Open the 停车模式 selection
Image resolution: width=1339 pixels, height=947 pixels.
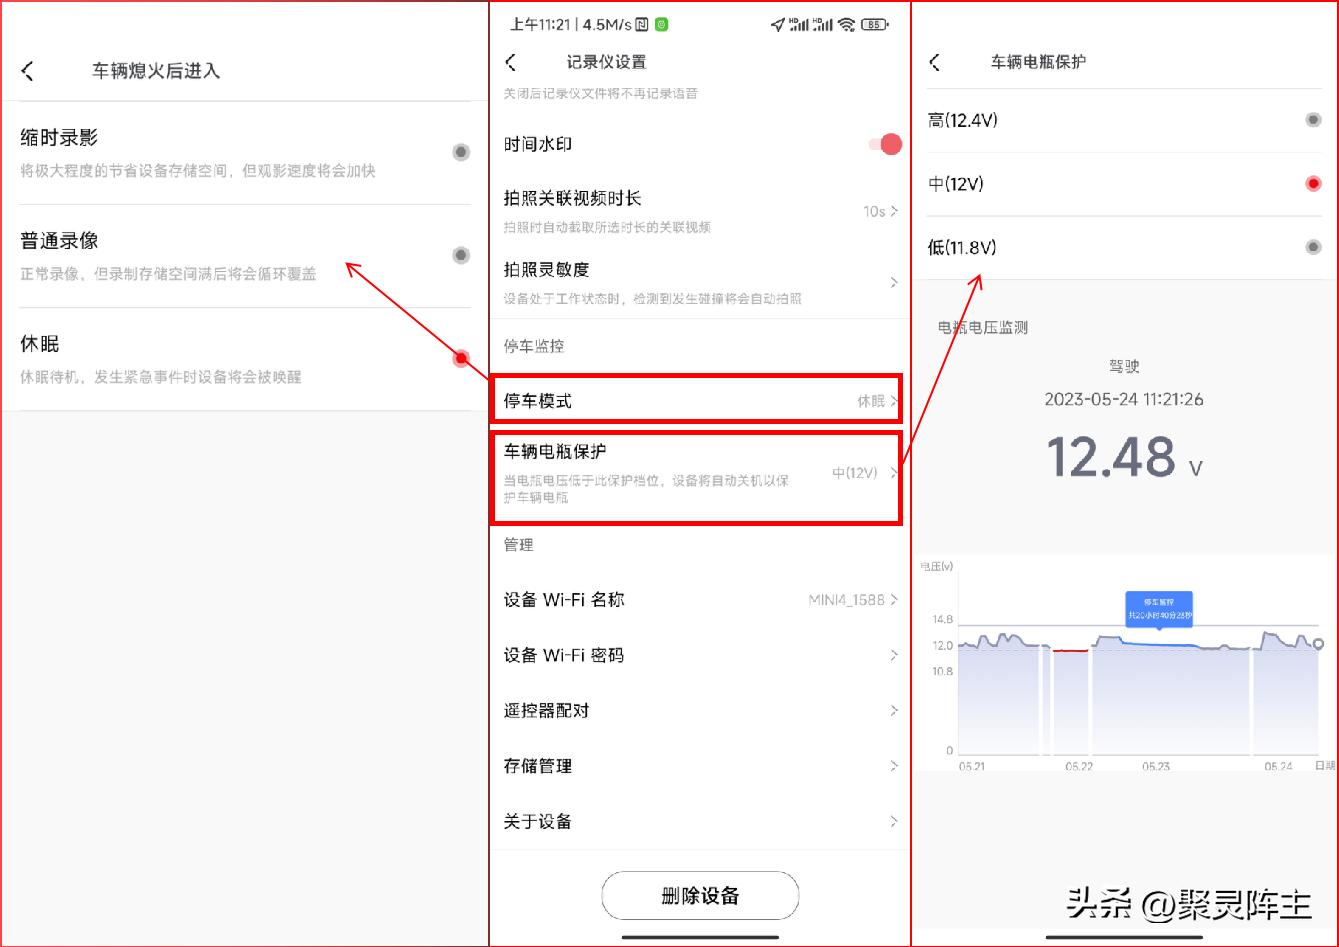[697, 399]
